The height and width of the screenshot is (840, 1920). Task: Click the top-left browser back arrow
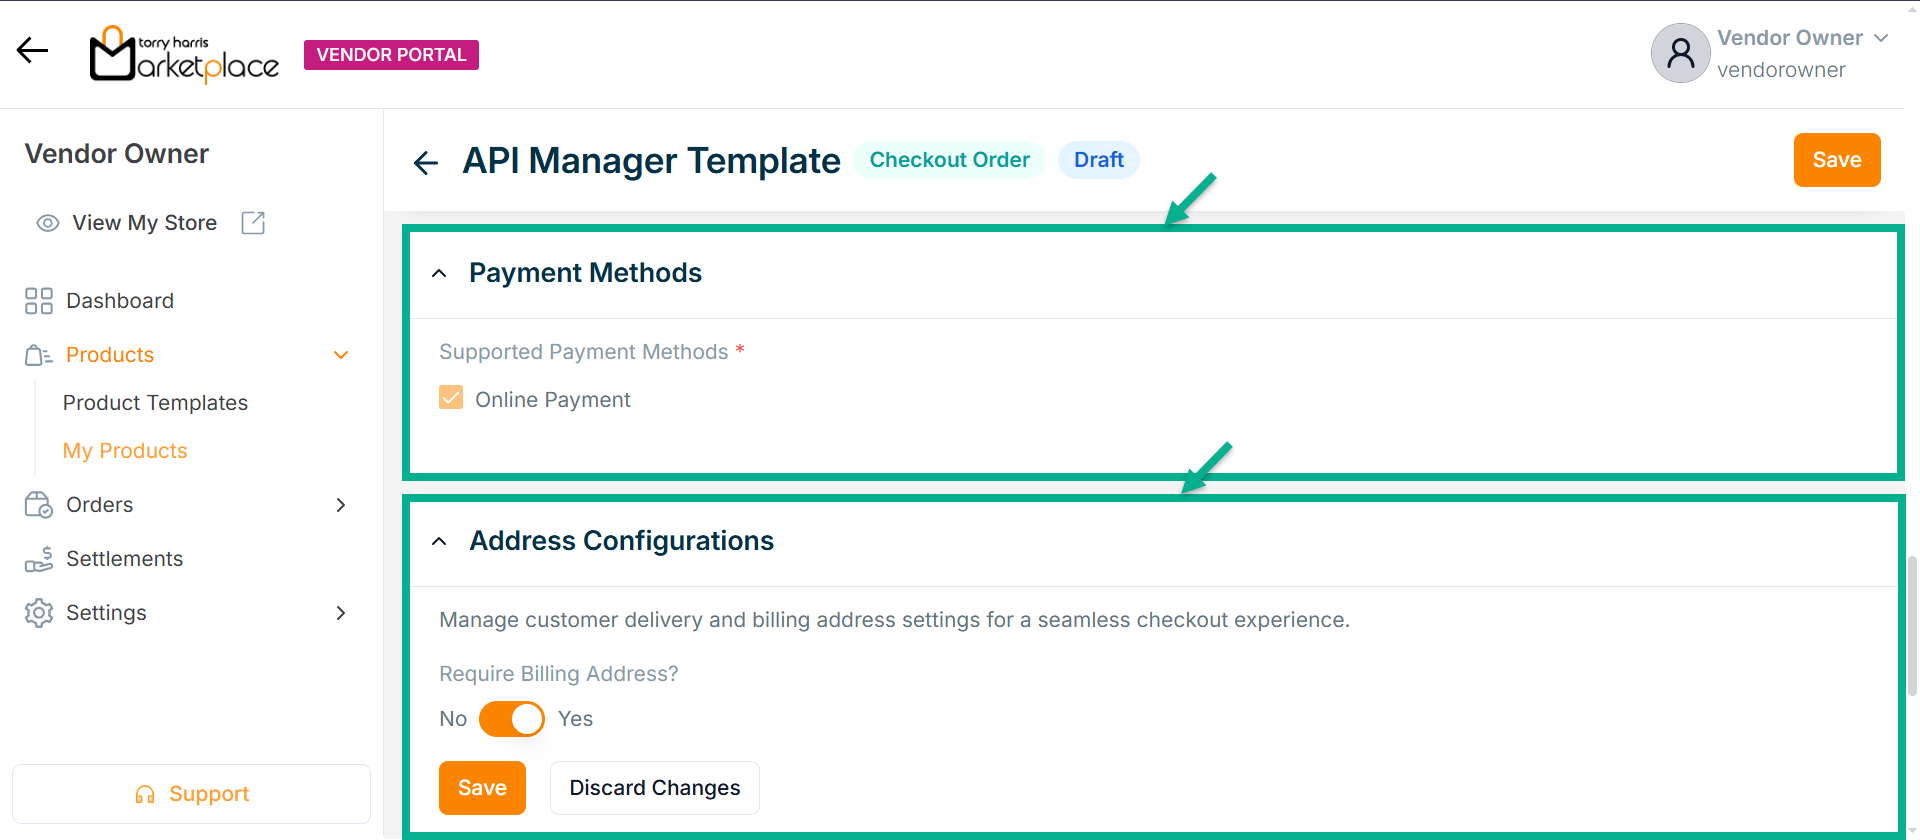(x=32, y=50)
